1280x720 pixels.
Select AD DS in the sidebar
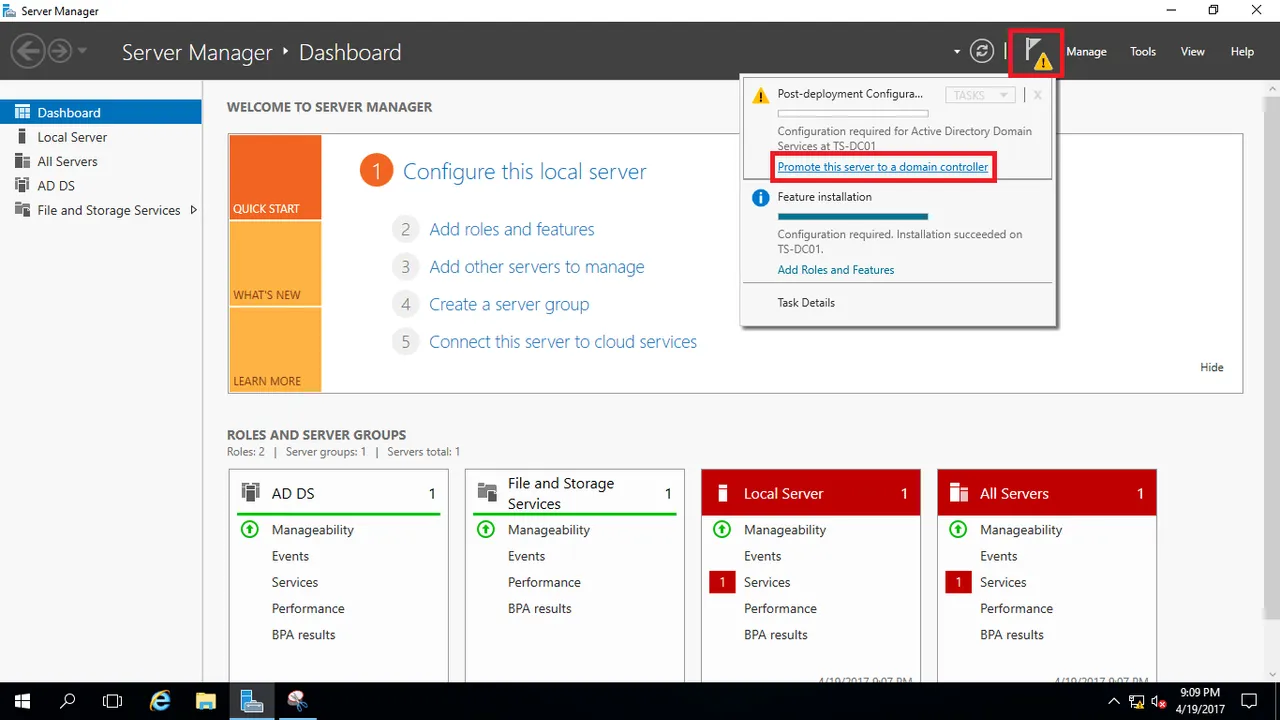click(x=100, y=185)
